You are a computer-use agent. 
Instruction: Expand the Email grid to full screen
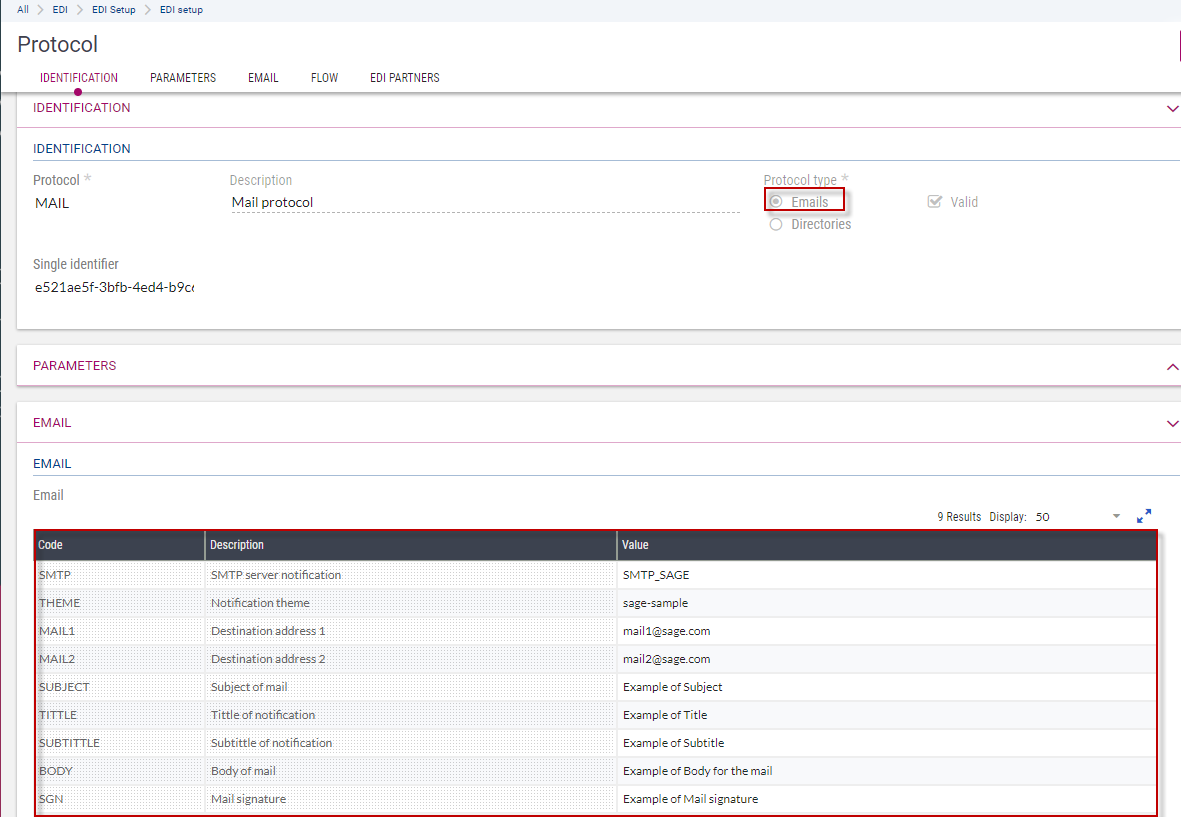click(x=1144, y=516)
